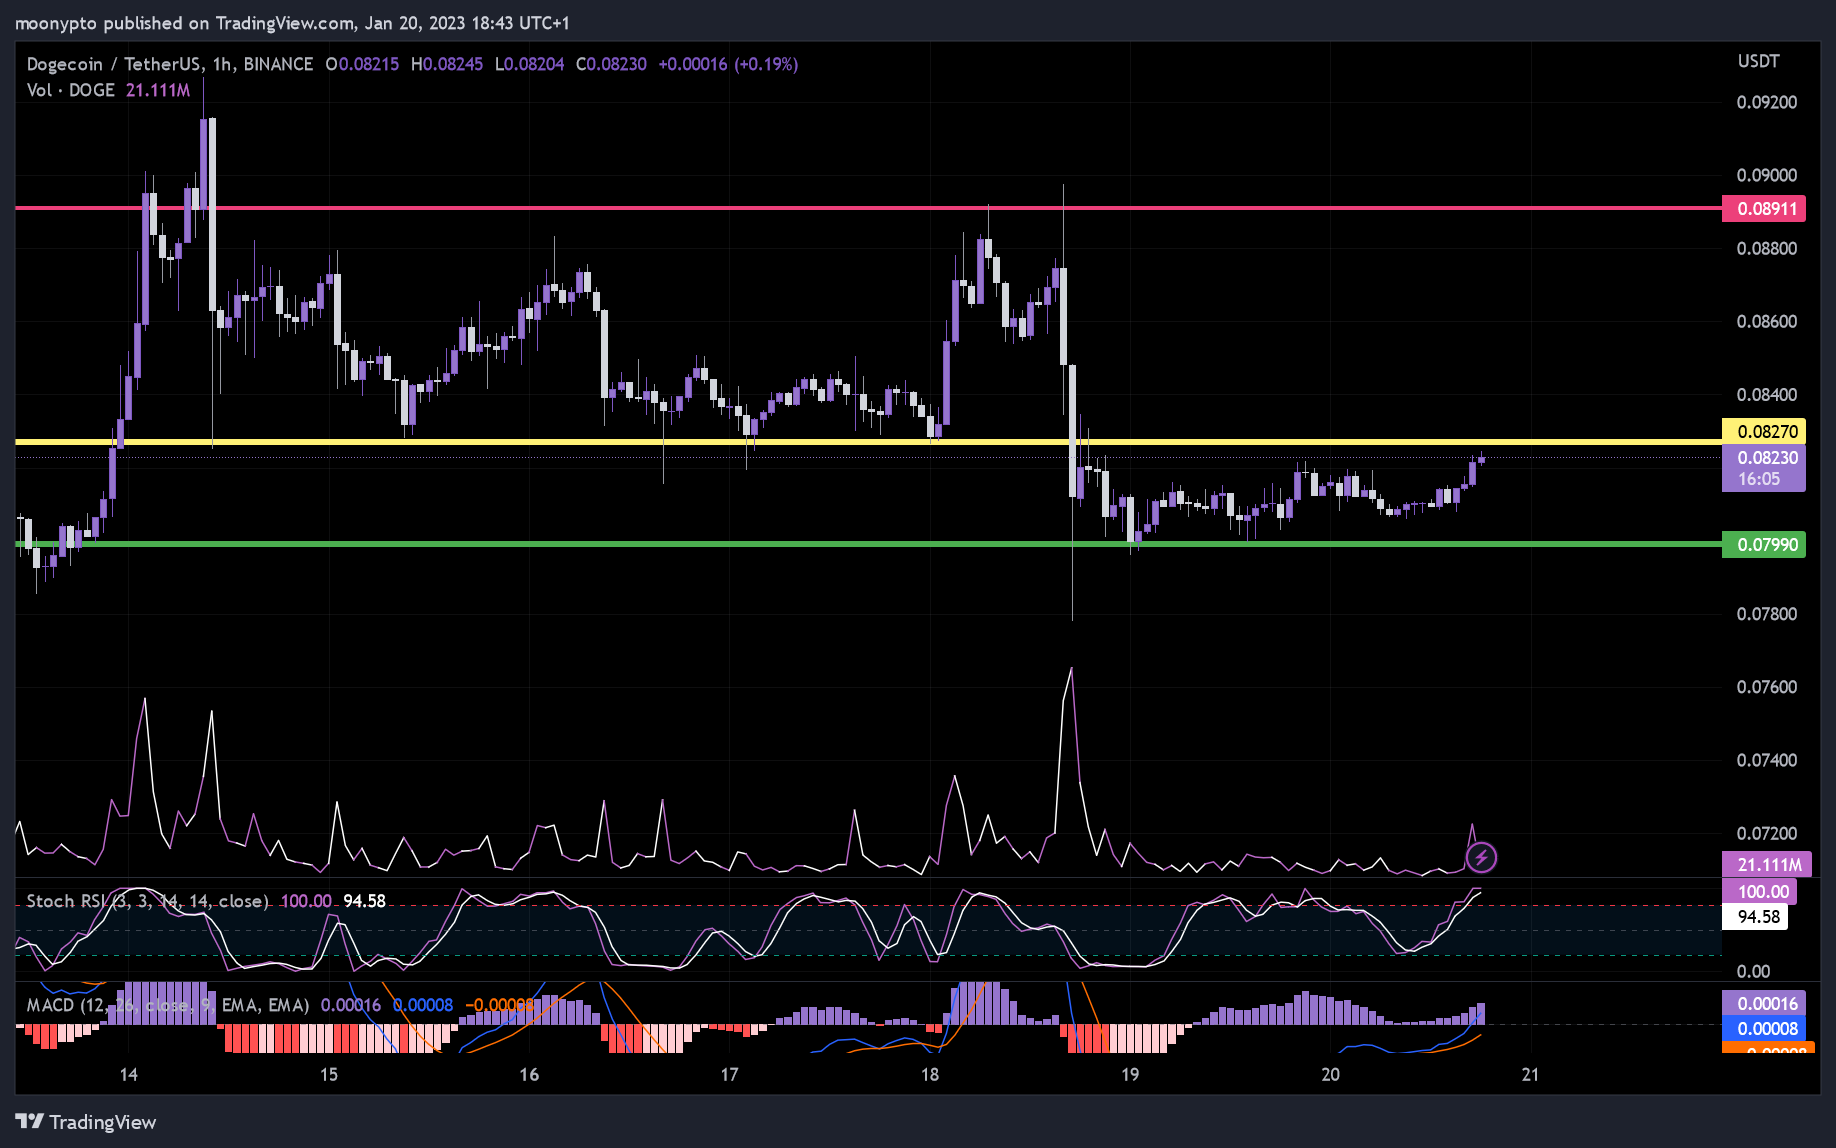1836x1148 pixels.
Task: Click the 0.07400 price axis label
Action: coord(1766,760)
